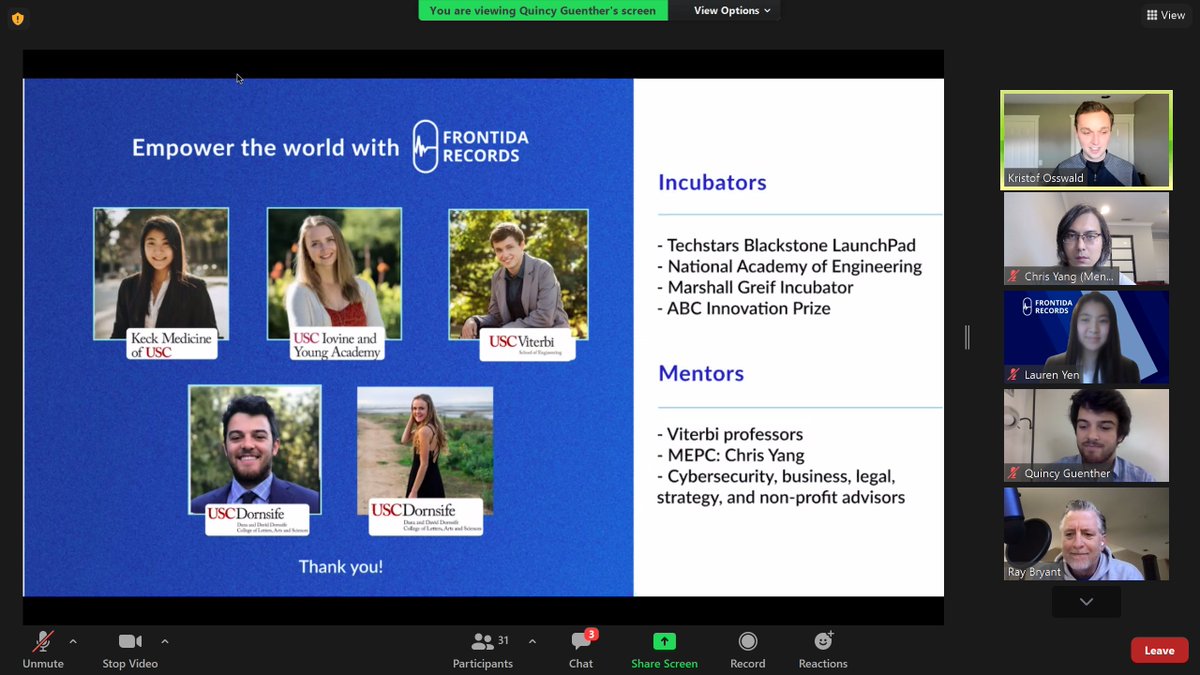
Task: Click the woman on trail USC Dornsife photo
Action: pos(425,449)
